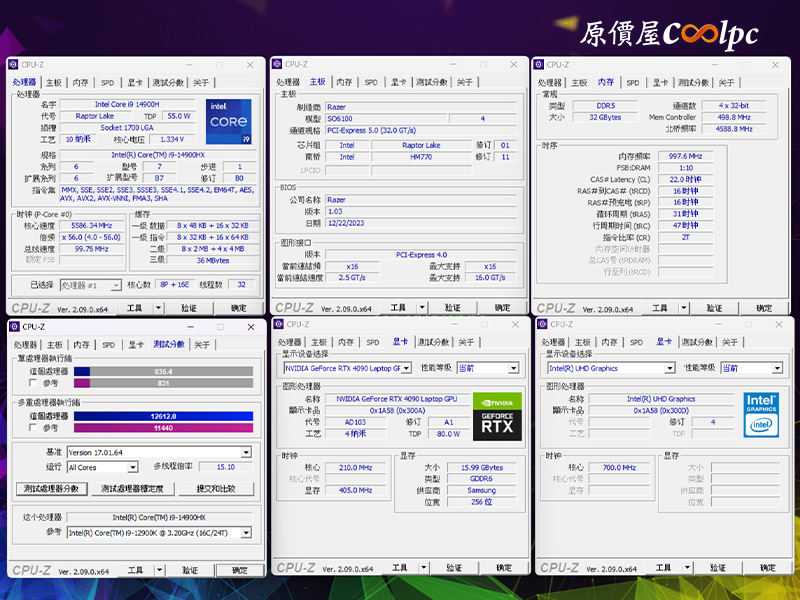800x600 pixels.
Task: Switch to the 主板 tab in the processor window
Action: point(54,83)
